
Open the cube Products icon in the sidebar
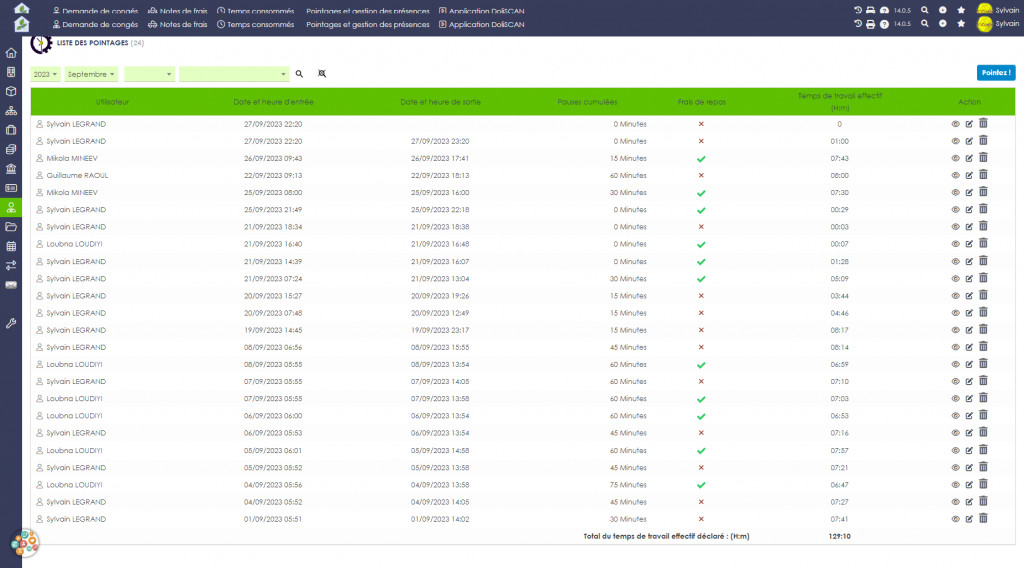[x=11, y=91]
